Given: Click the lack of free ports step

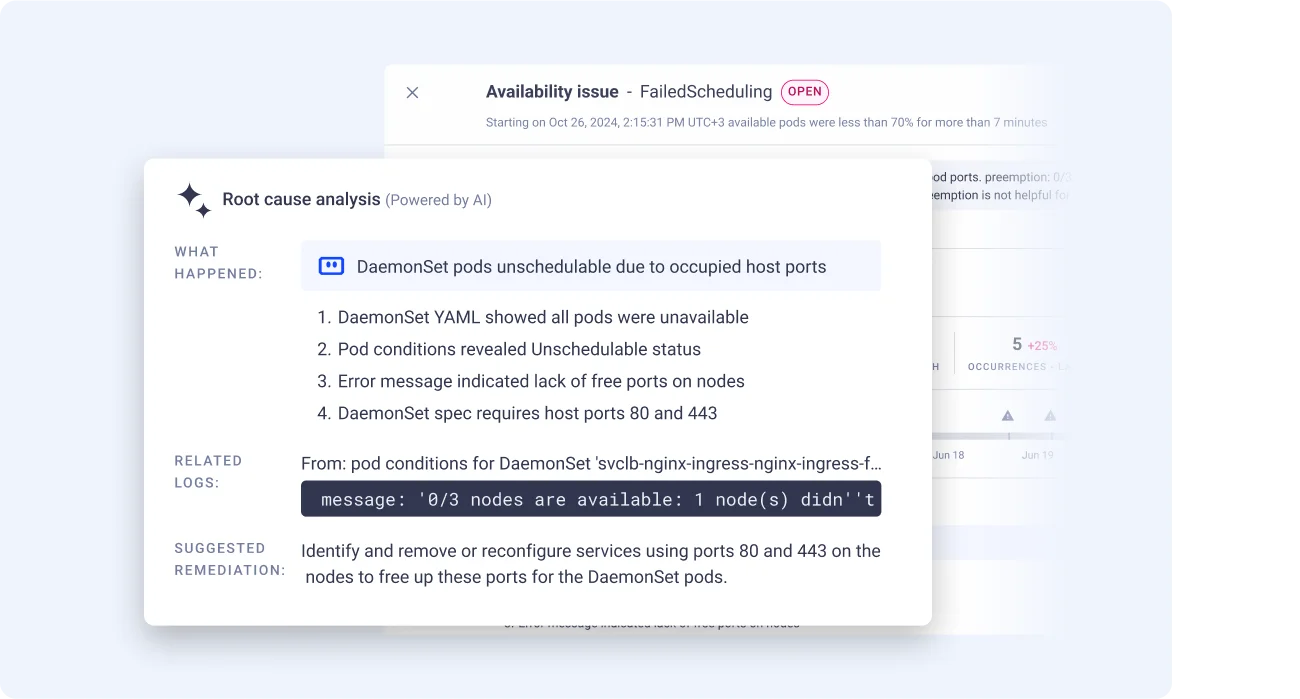Looking at the screenshot, I should pos(531,381).
